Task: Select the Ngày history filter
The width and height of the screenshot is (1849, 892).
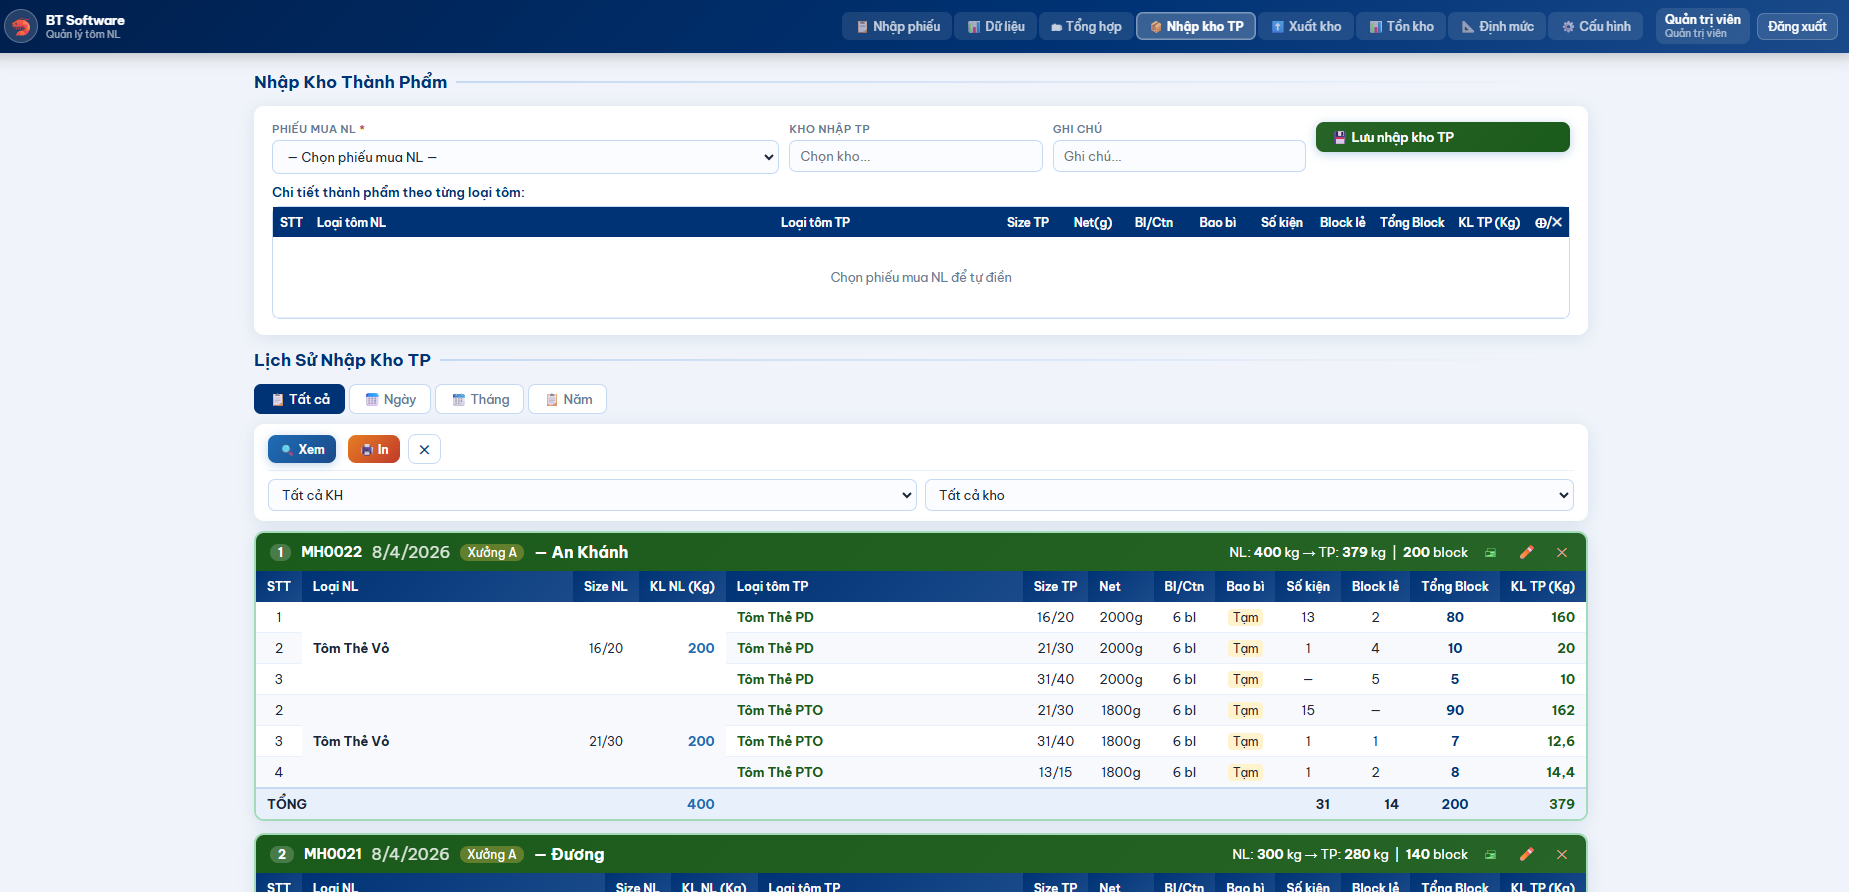Action: [x=390, y=400]
